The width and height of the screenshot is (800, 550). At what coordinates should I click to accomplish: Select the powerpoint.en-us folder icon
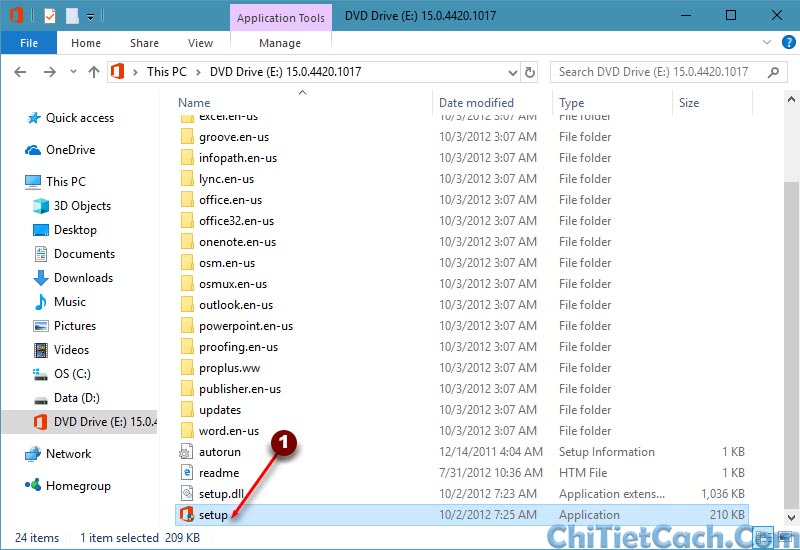[187, 326]
